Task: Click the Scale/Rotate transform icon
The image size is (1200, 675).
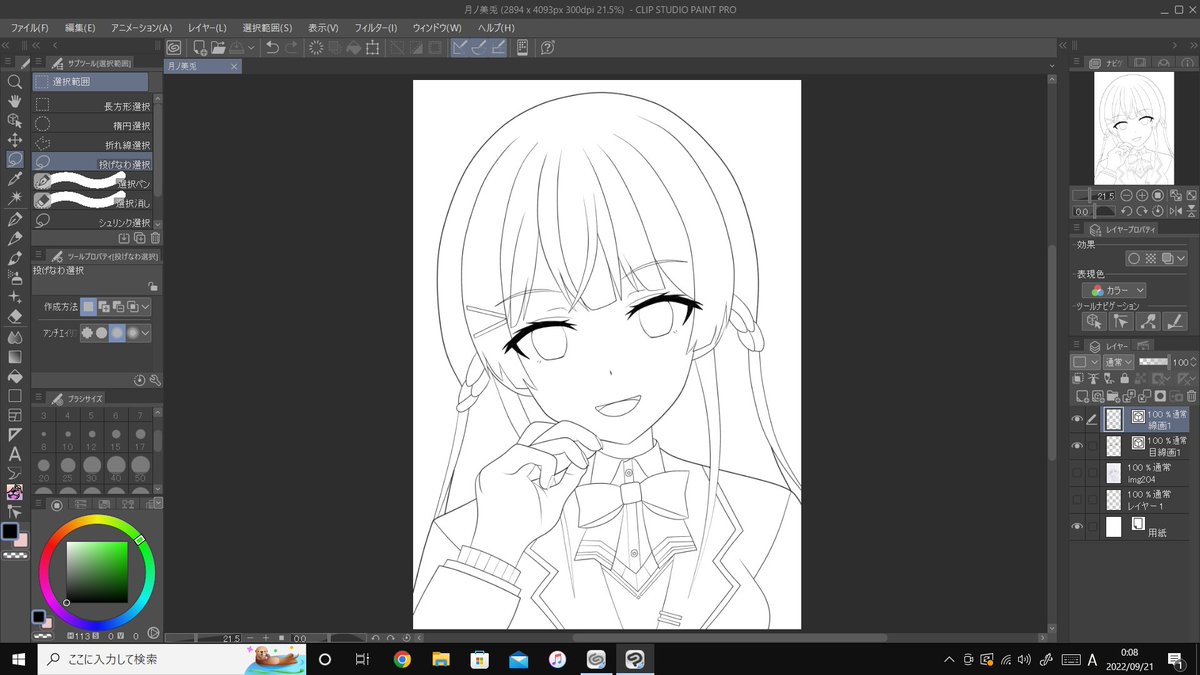Action: click(x=372, y=47)
